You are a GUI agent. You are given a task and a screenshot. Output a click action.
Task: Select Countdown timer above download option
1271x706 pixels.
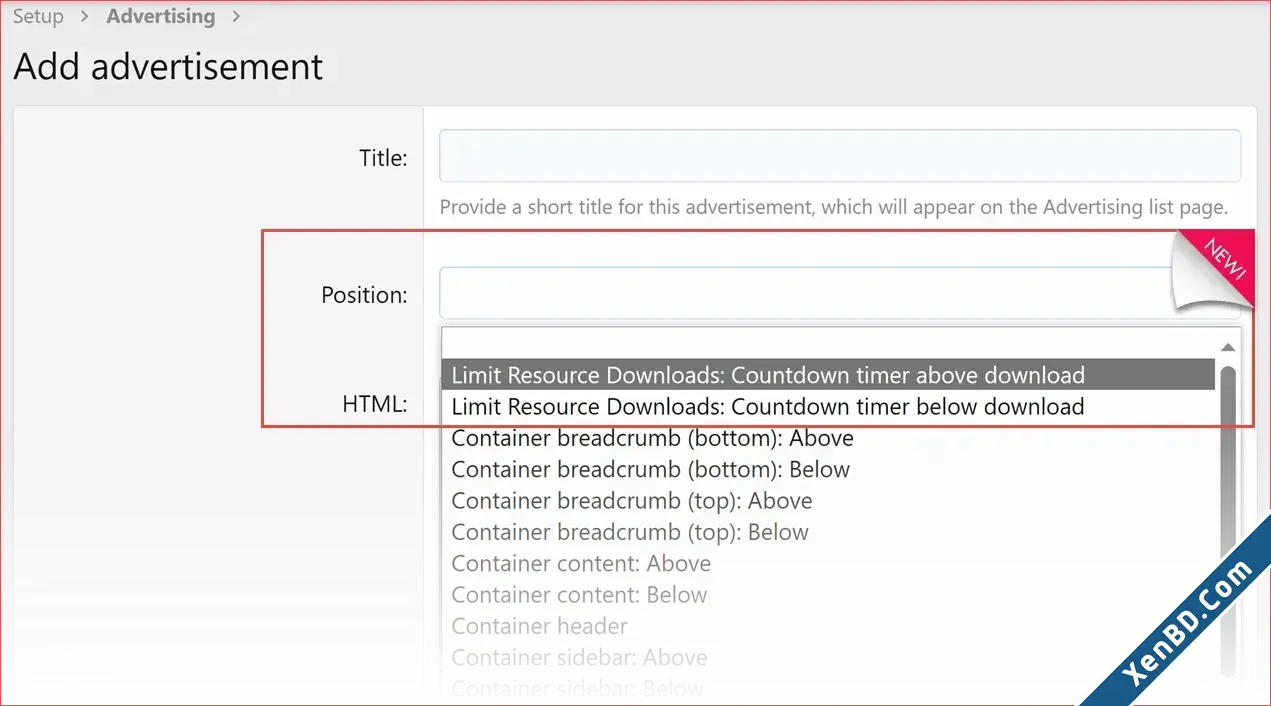828,375
